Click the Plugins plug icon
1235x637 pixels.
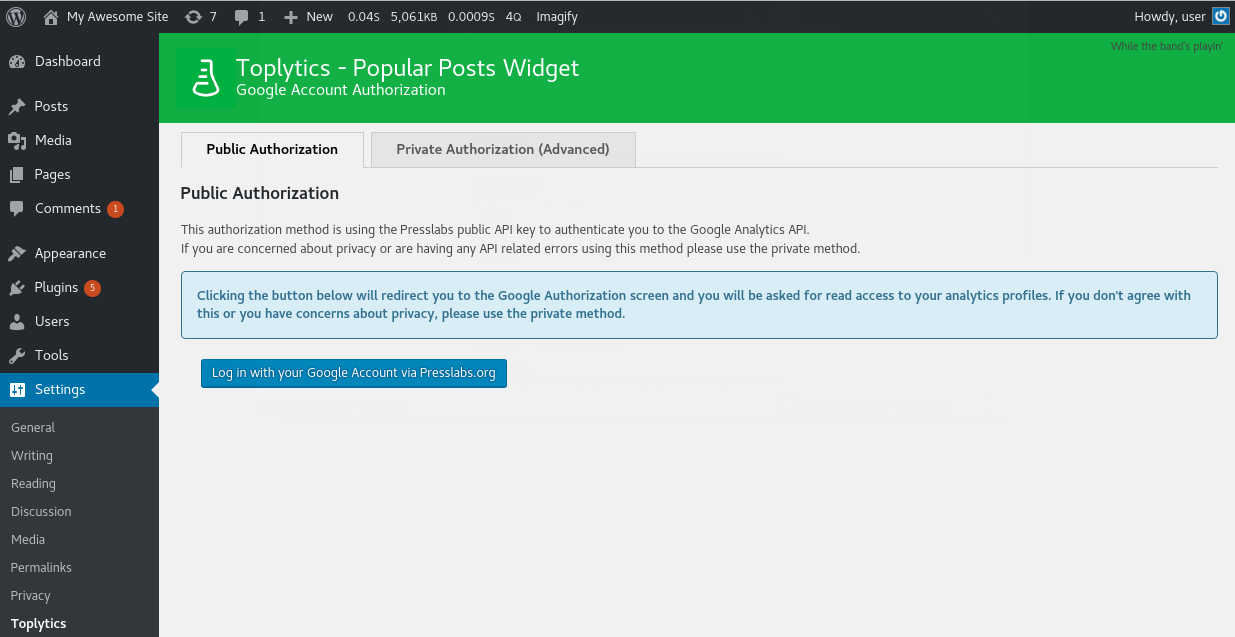pyautogui.click(x=17, y=288)
